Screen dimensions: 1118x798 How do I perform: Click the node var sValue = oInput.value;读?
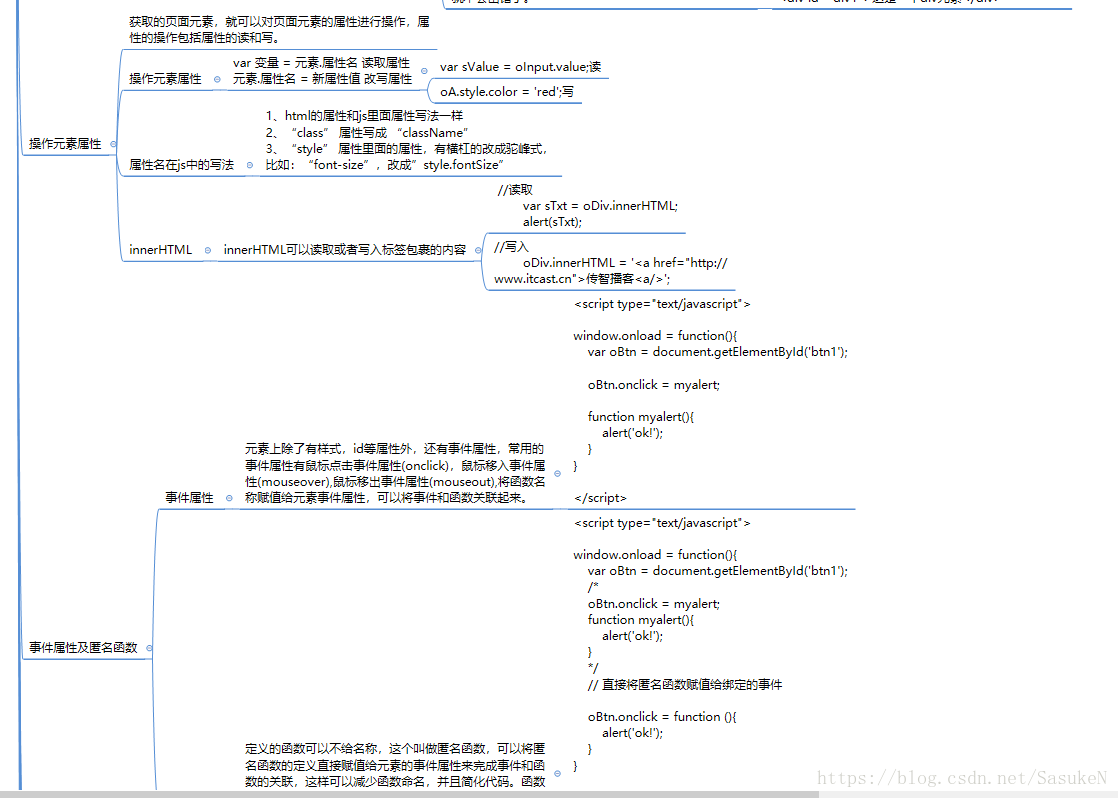(520, 67)
